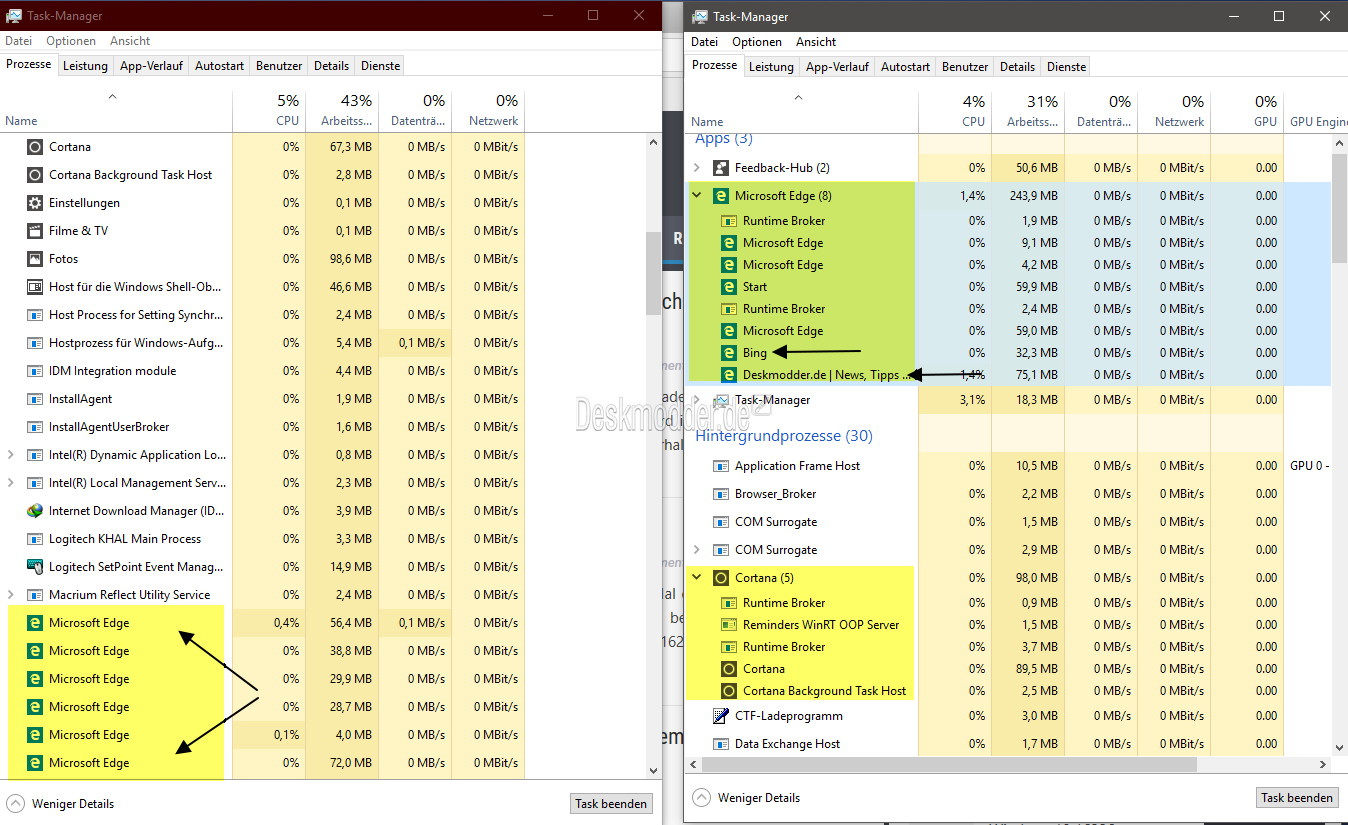Click the InstallAgentUserBroker process icon
1348x825 pixels.
tap(35, 427)
